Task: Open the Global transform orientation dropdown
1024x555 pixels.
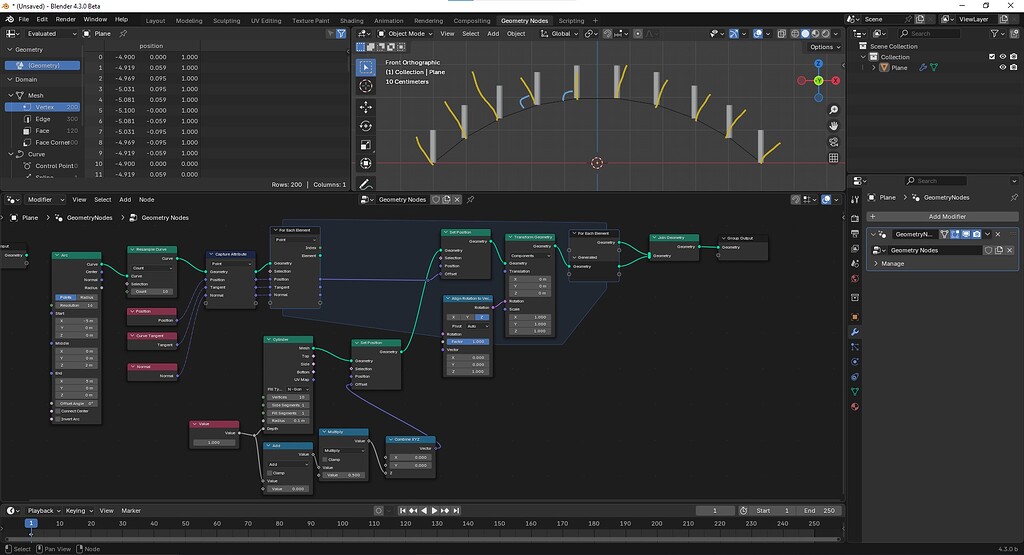Action: coord(560,33)
